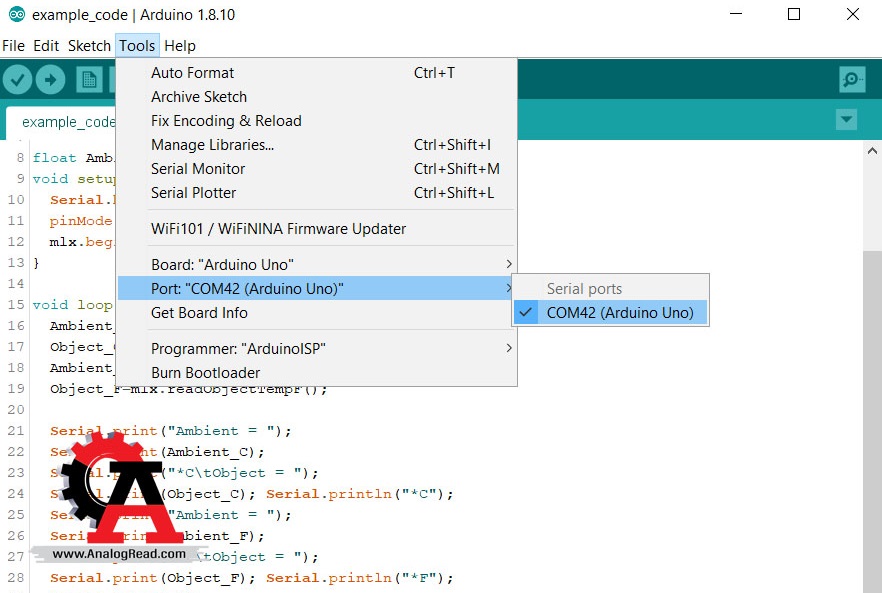Close the Arduino window
Viewport: 882px width, 593px height.
click(x=853, y=14)
